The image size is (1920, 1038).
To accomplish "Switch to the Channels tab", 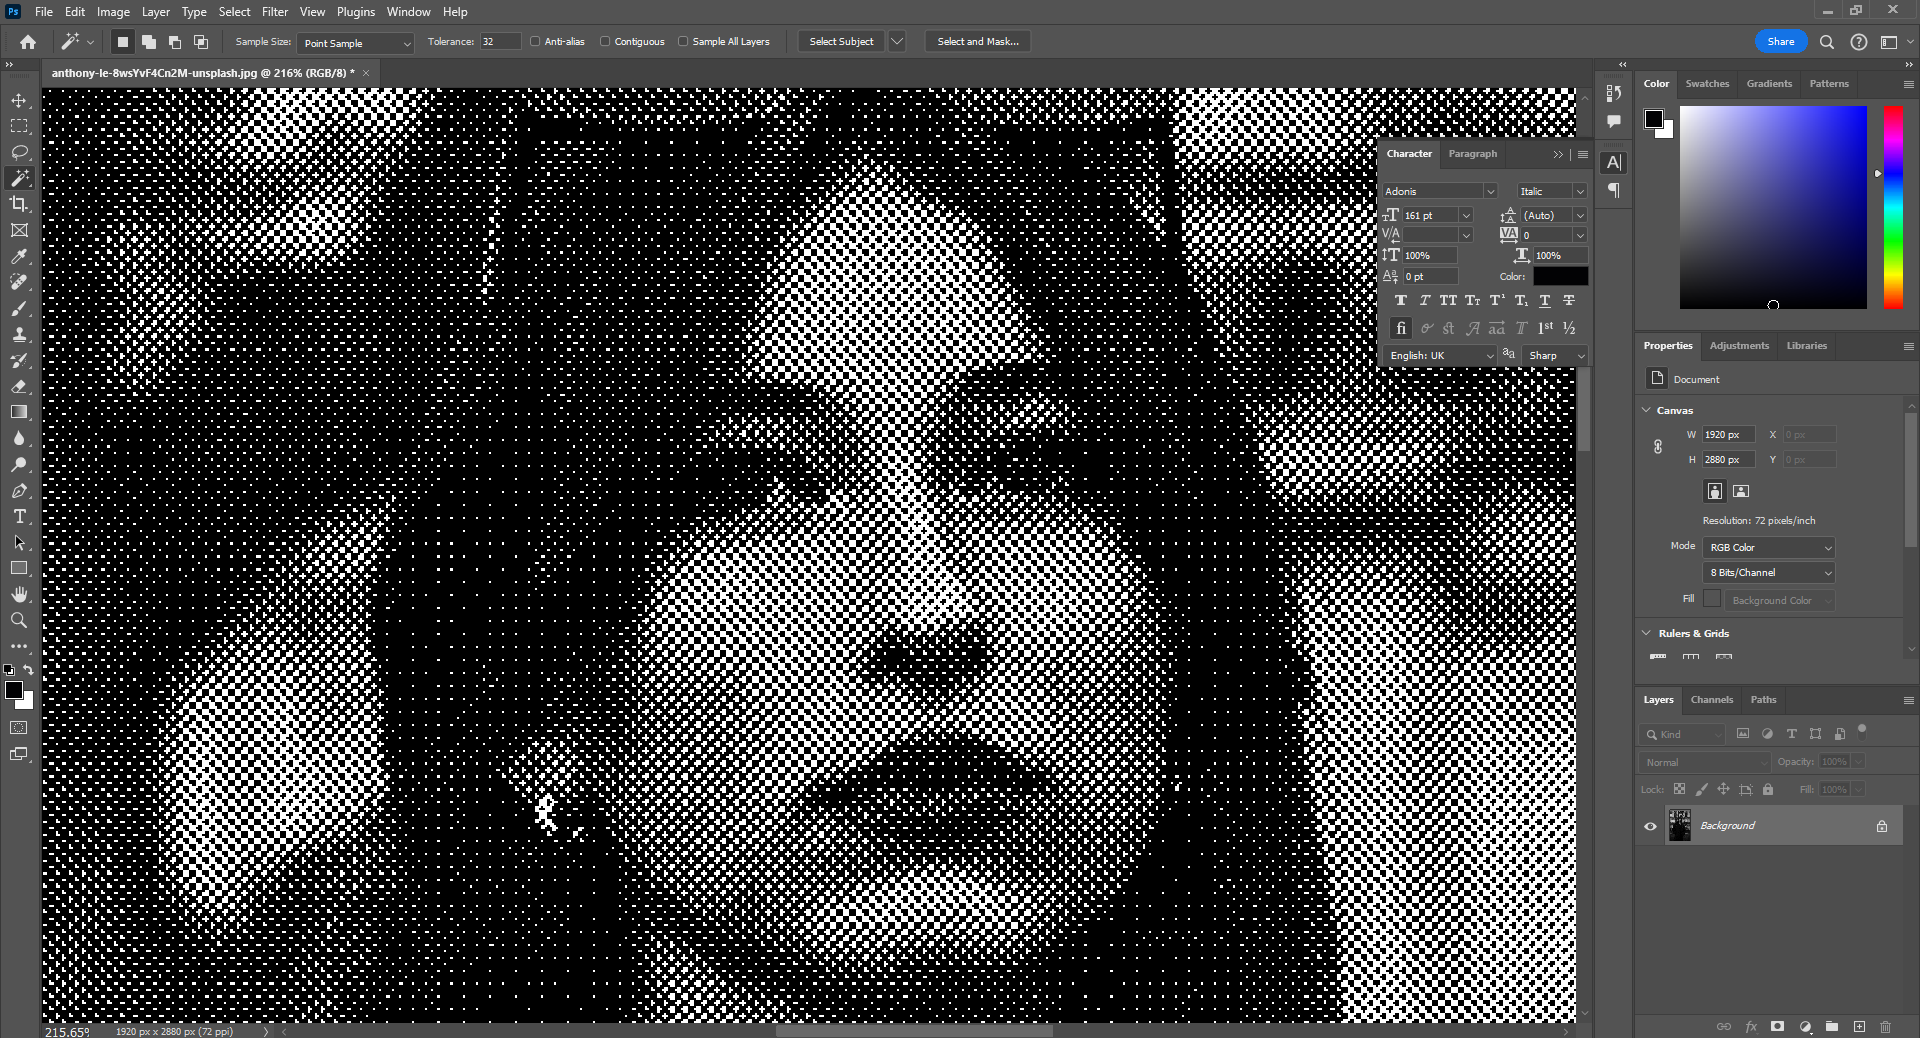I will point(1711,700).
